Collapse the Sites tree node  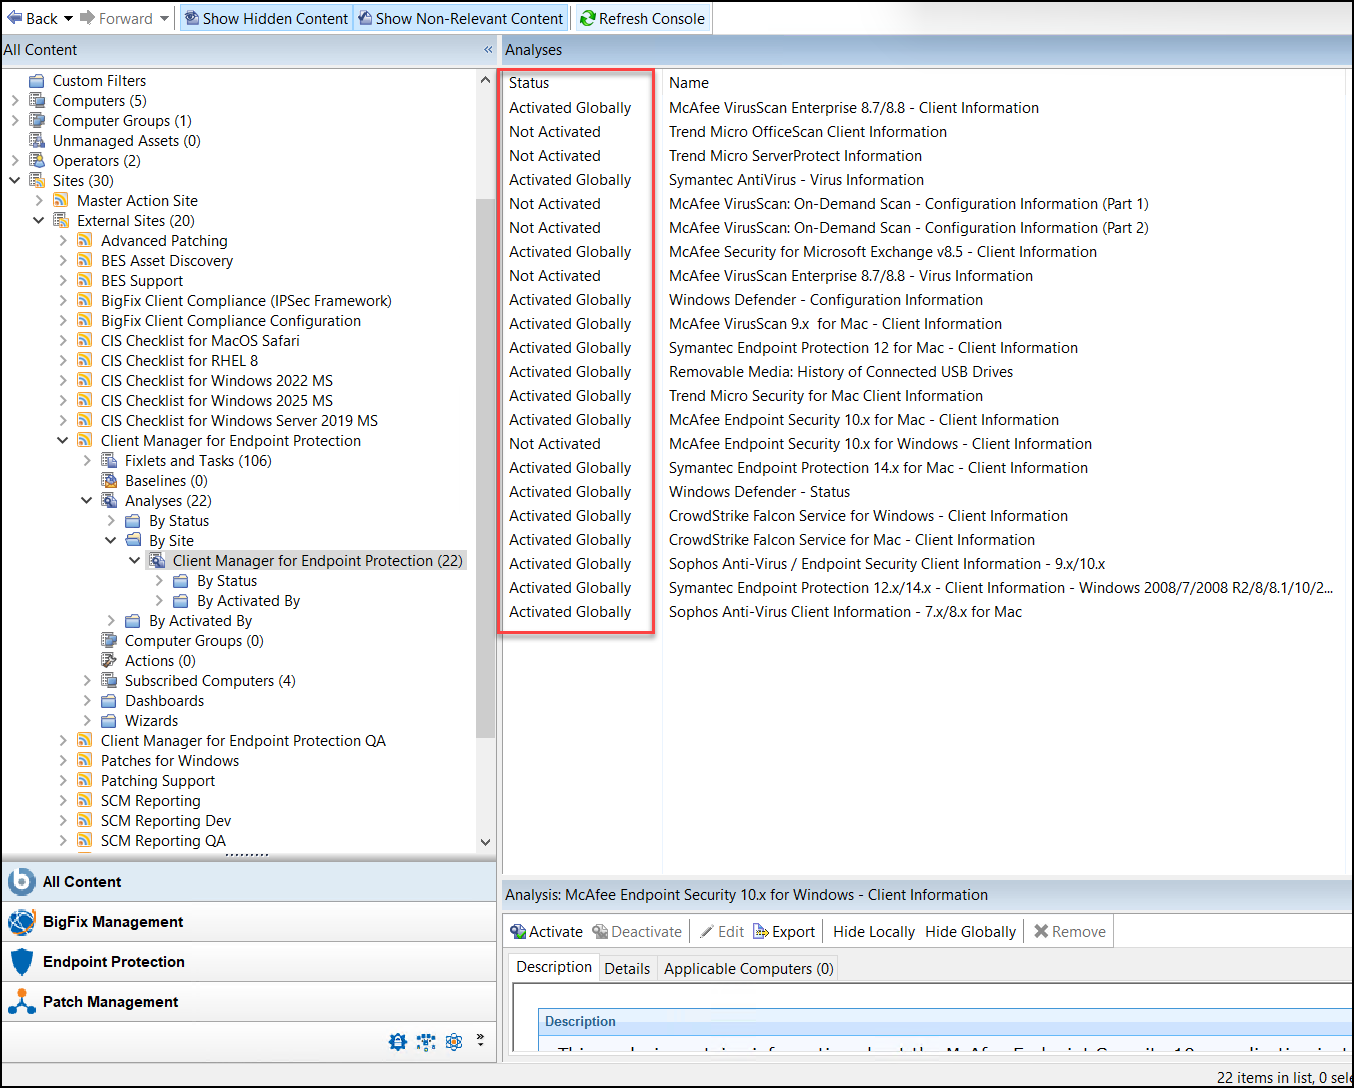coord(14,180)
